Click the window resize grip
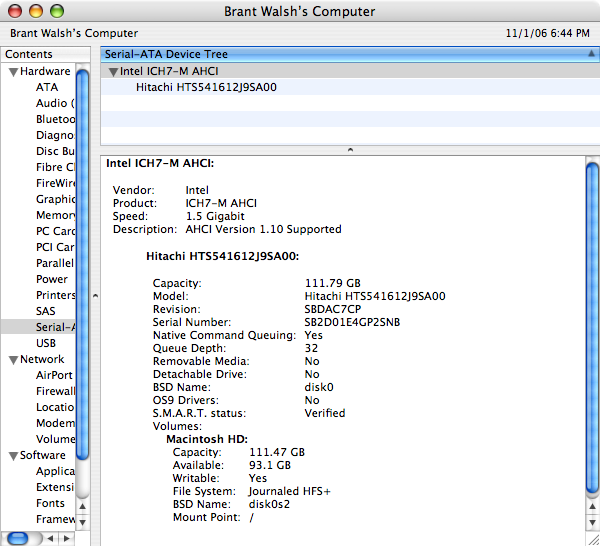The image size is (600, 546). [x=593, y=539]
